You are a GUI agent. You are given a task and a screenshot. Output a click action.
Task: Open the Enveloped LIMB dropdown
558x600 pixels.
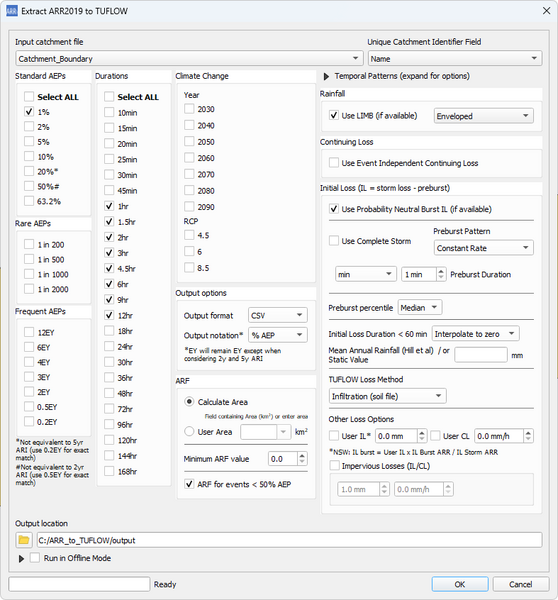(483, 116)
